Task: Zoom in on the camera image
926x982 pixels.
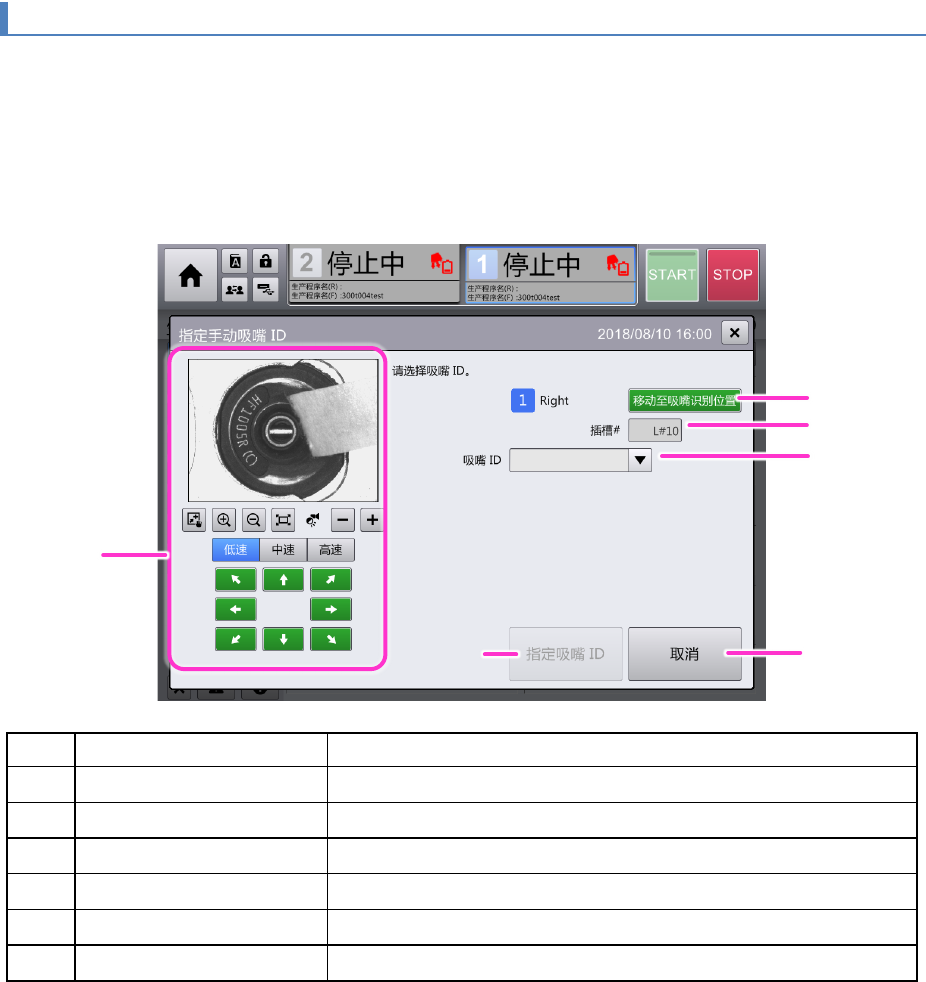Action: (x=224, y=520)
